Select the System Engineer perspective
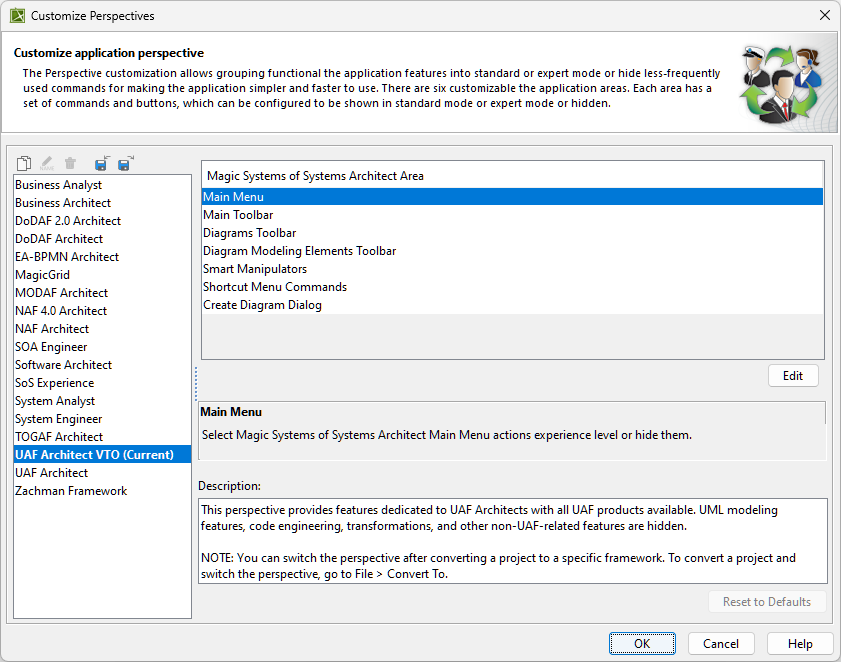This screenshot has width=841, height=662. (x=102, y=418)
